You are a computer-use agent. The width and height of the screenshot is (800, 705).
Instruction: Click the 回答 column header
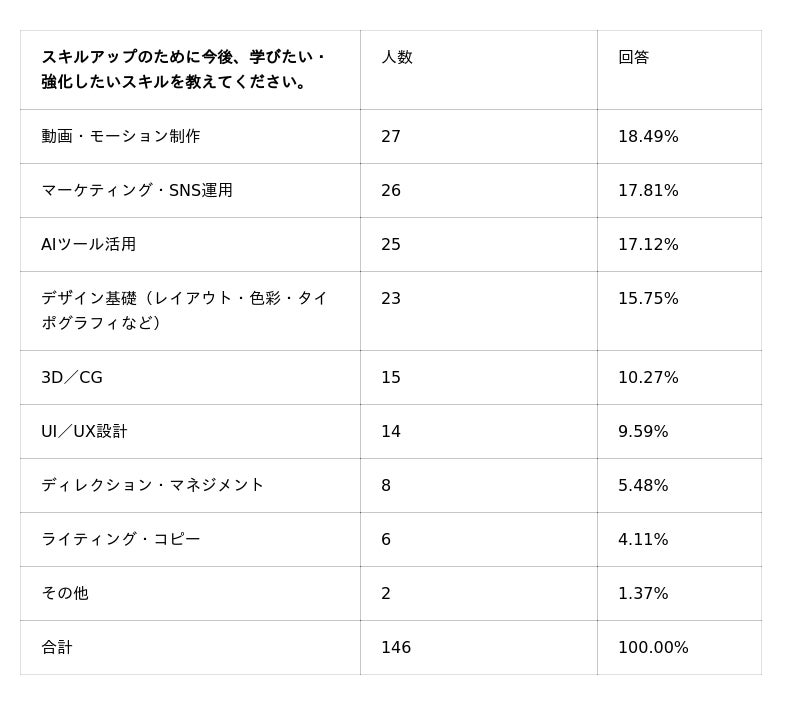pos(634,58)
